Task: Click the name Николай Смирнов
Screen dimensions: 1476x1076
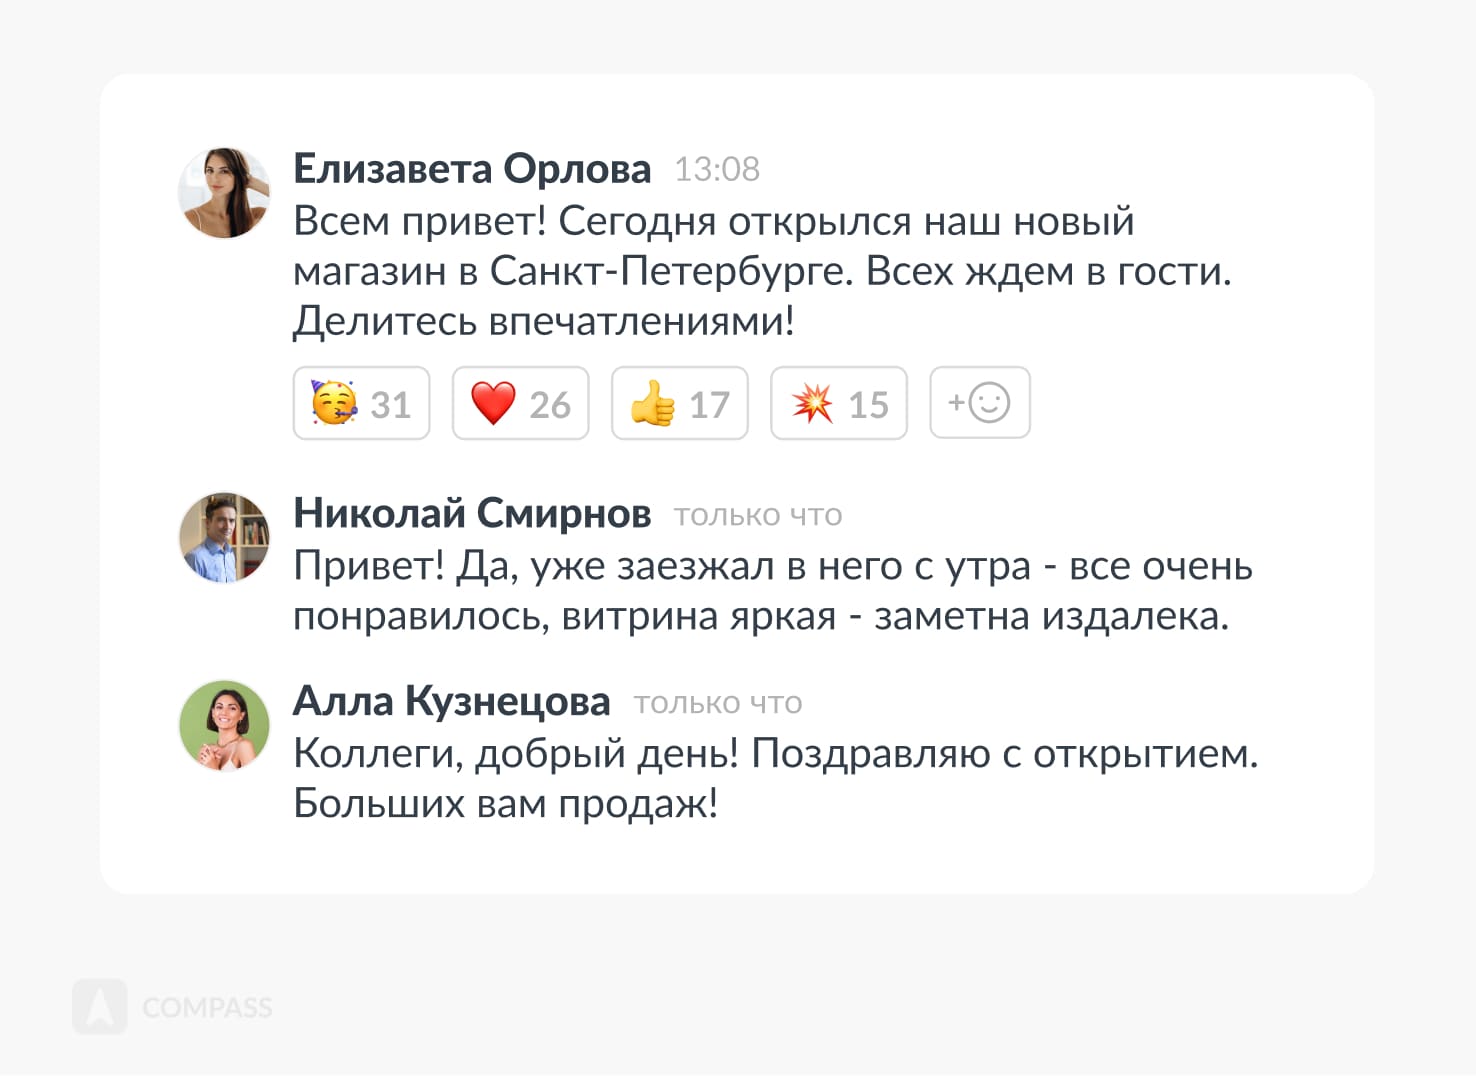Action: tap(472, 514)
